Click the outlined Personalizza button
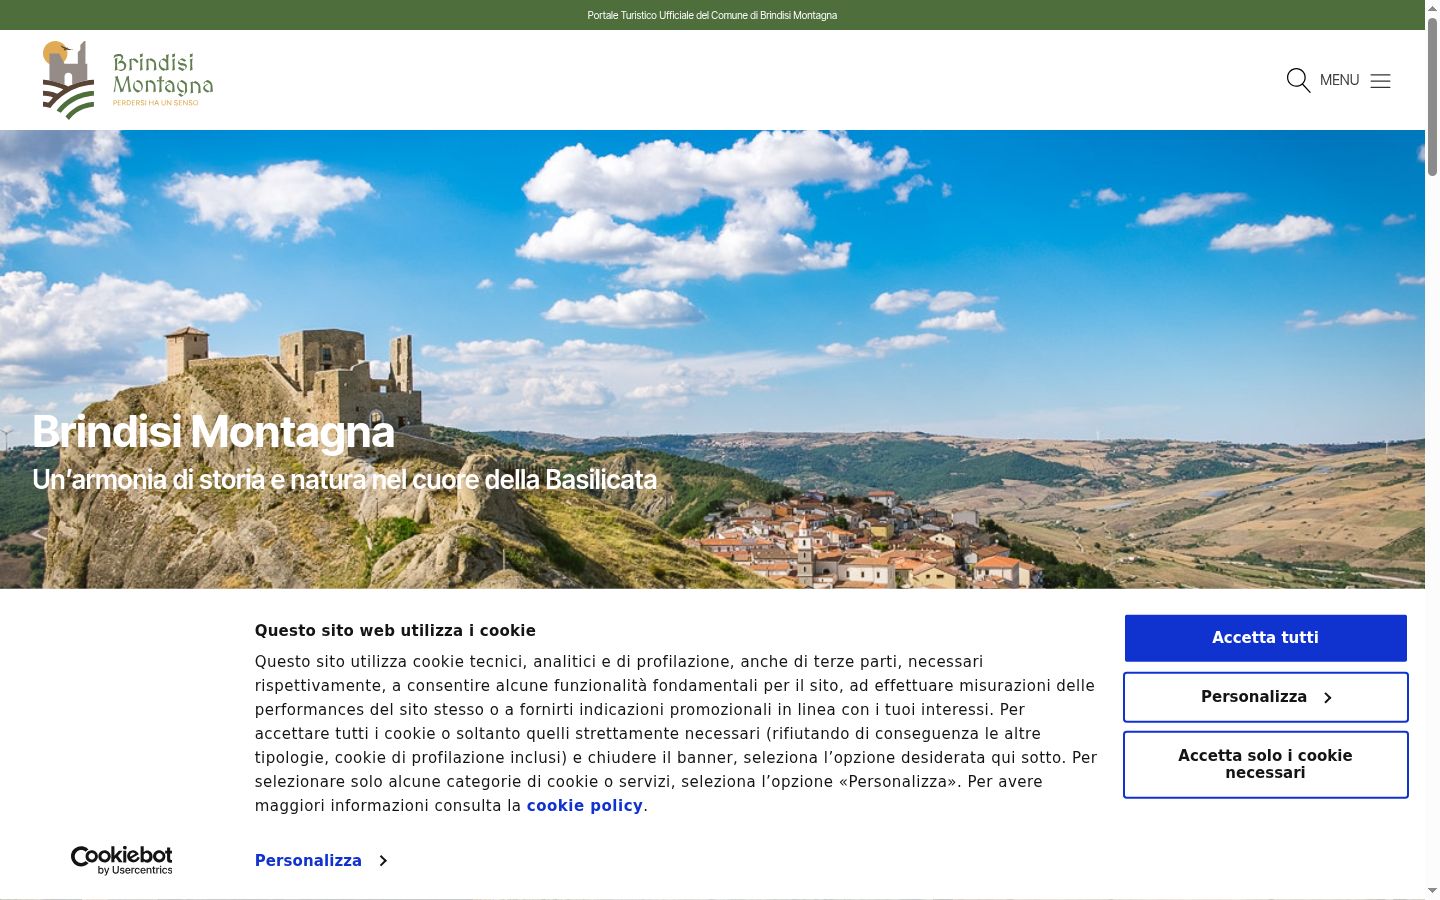1440x900 pixels. [1265, 697]
